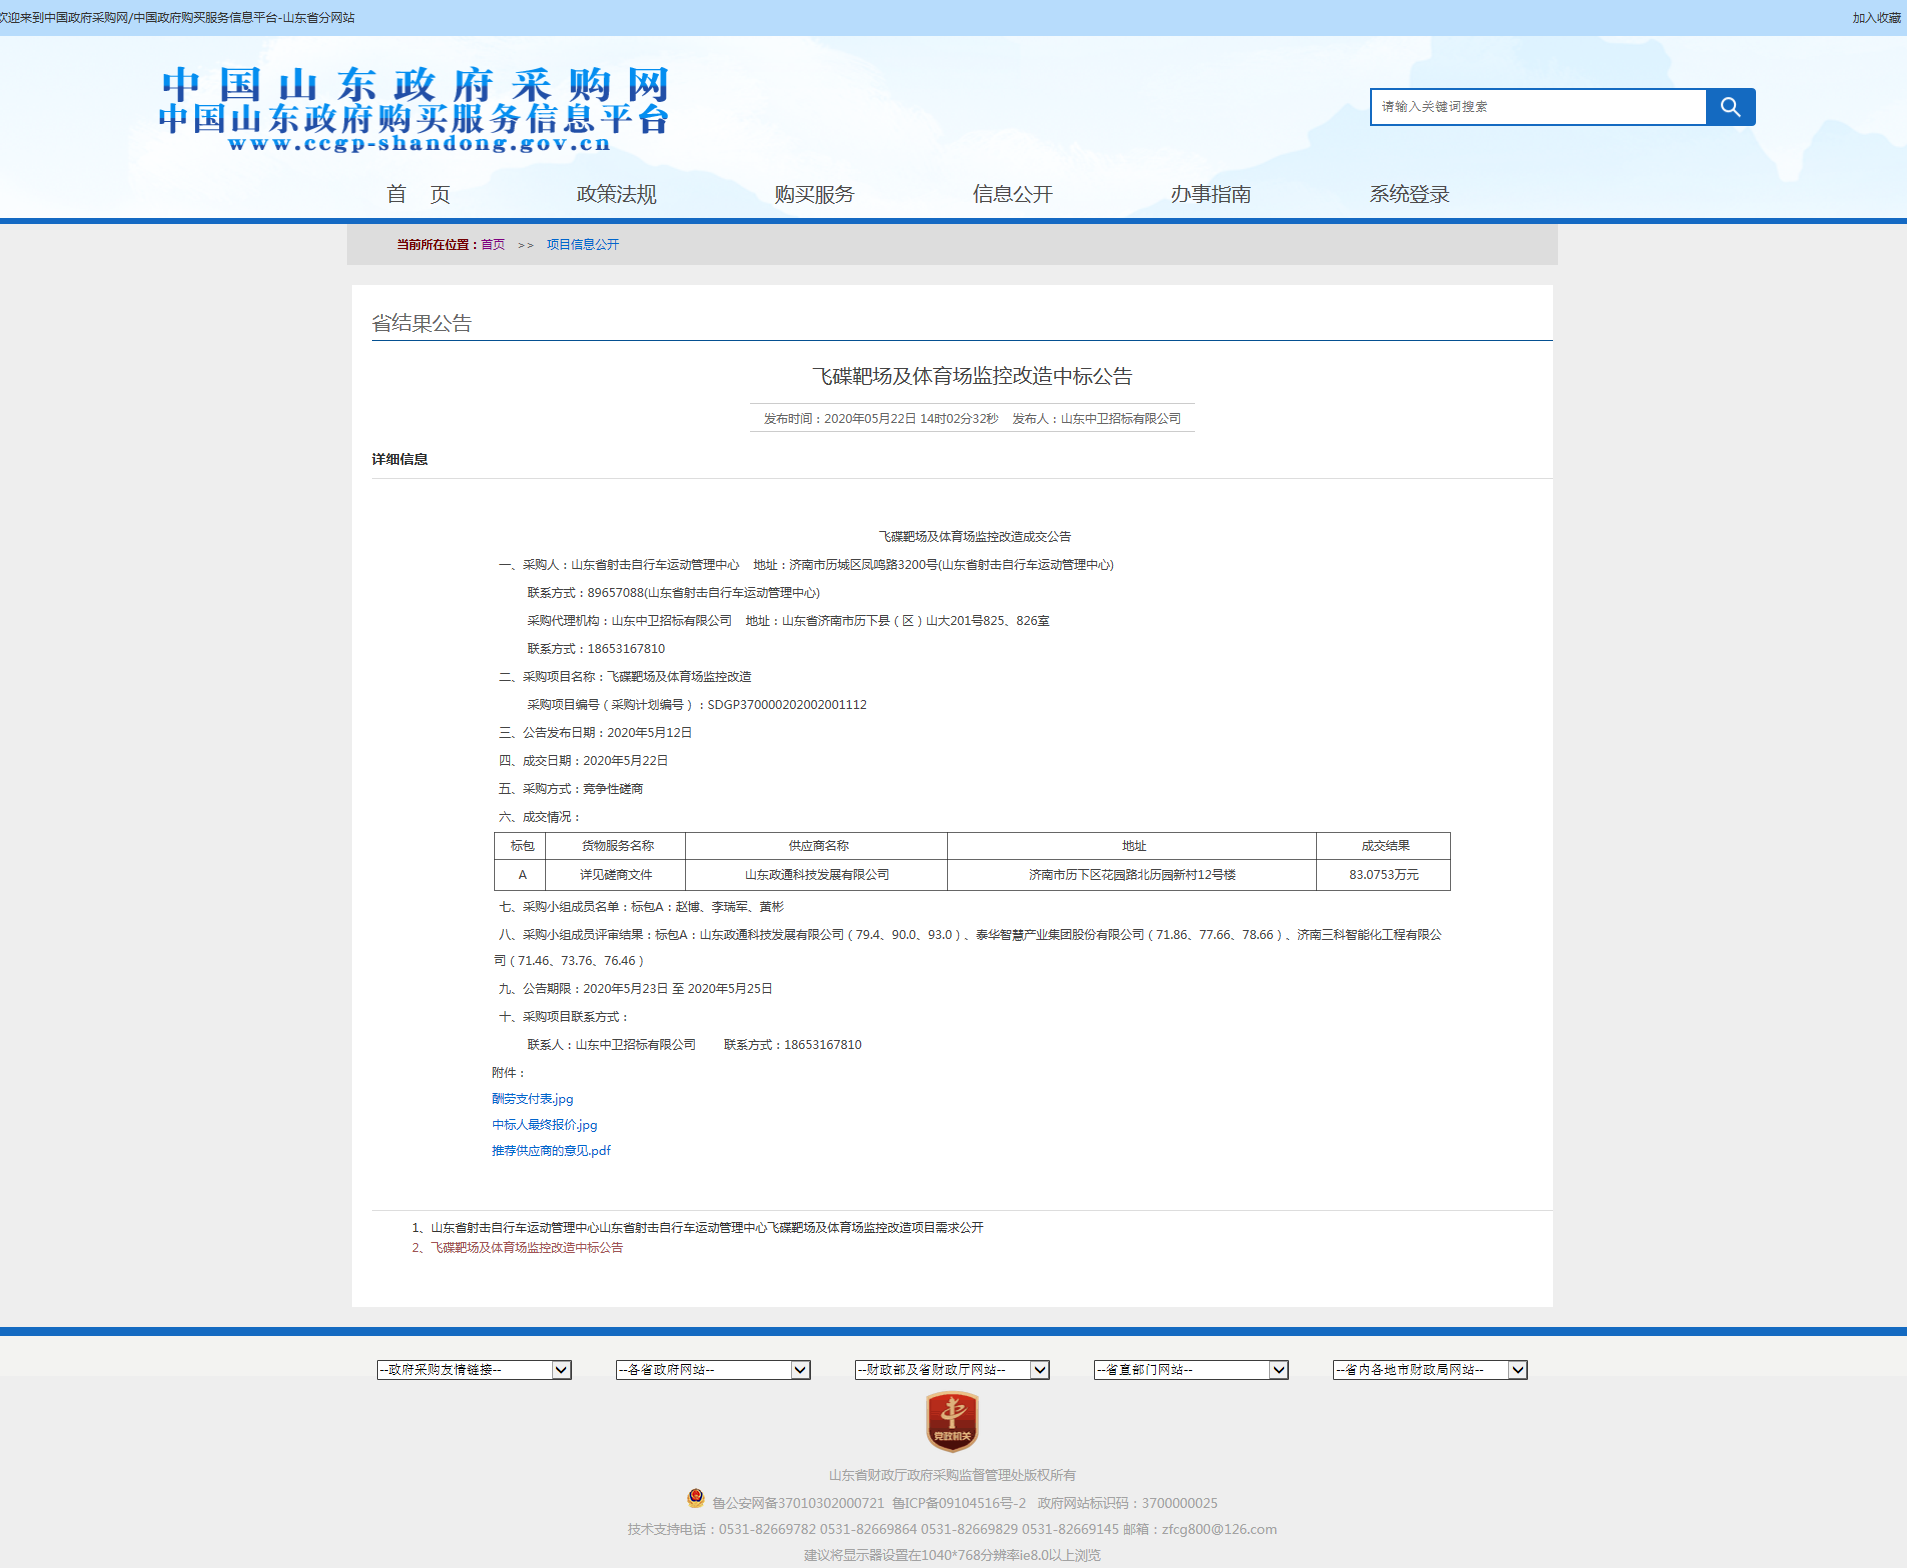Image resolution: width=1907 pixels, height=1568 pixels.
Task: Open 系统登录 page
Action: [1408, 194]
